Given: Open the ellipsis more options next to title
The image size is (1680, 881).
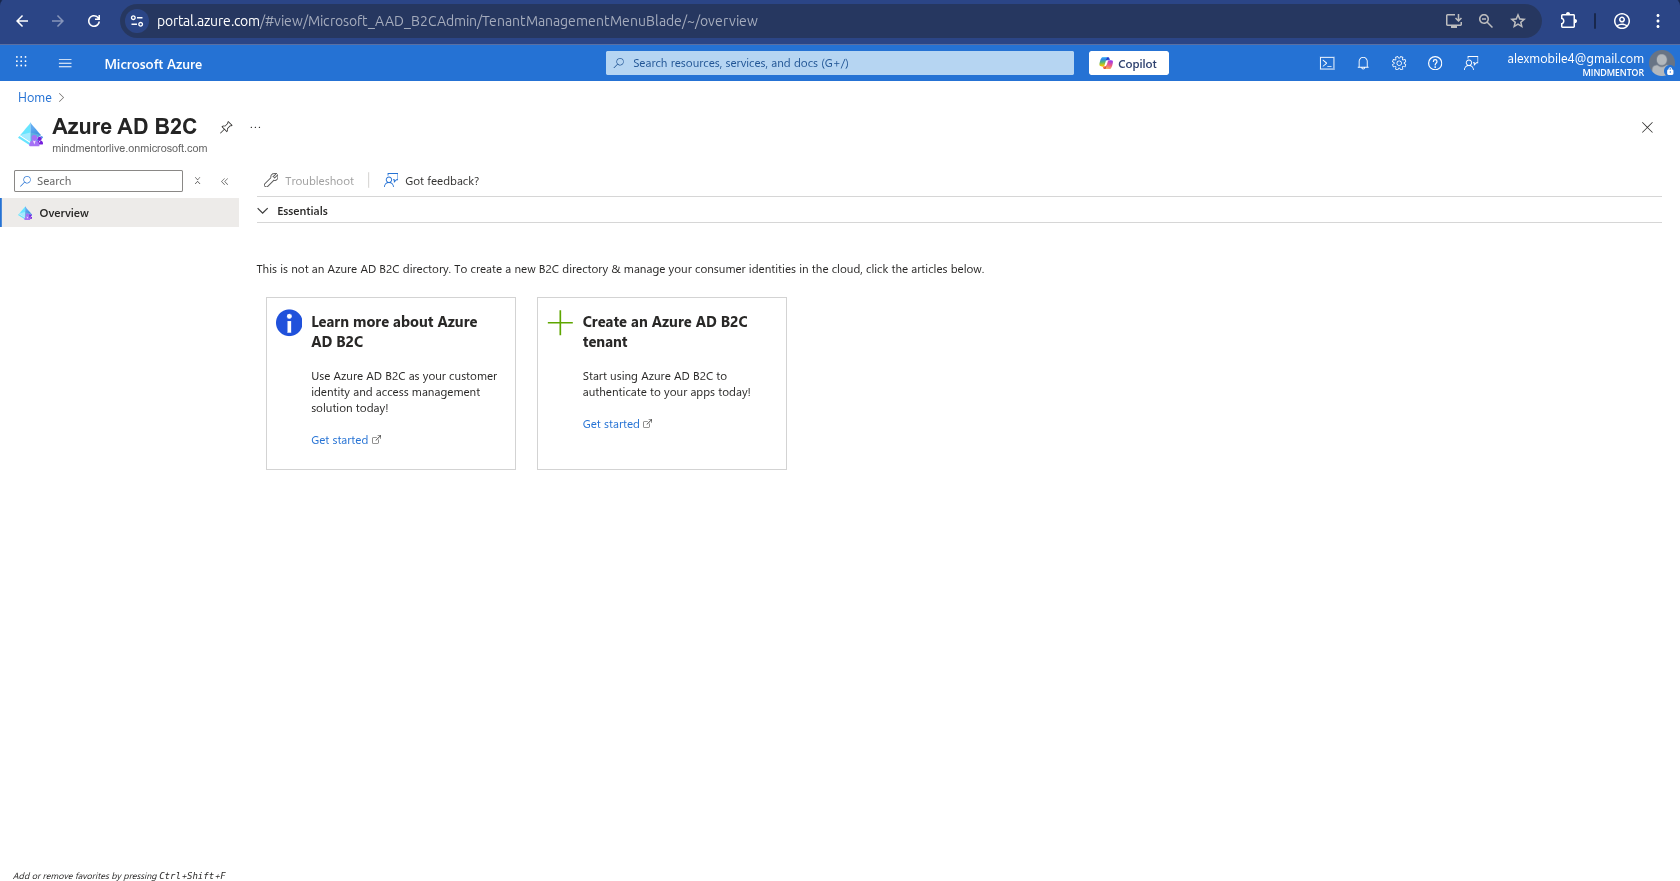Looking at the screenshot, I should (255, 127).
